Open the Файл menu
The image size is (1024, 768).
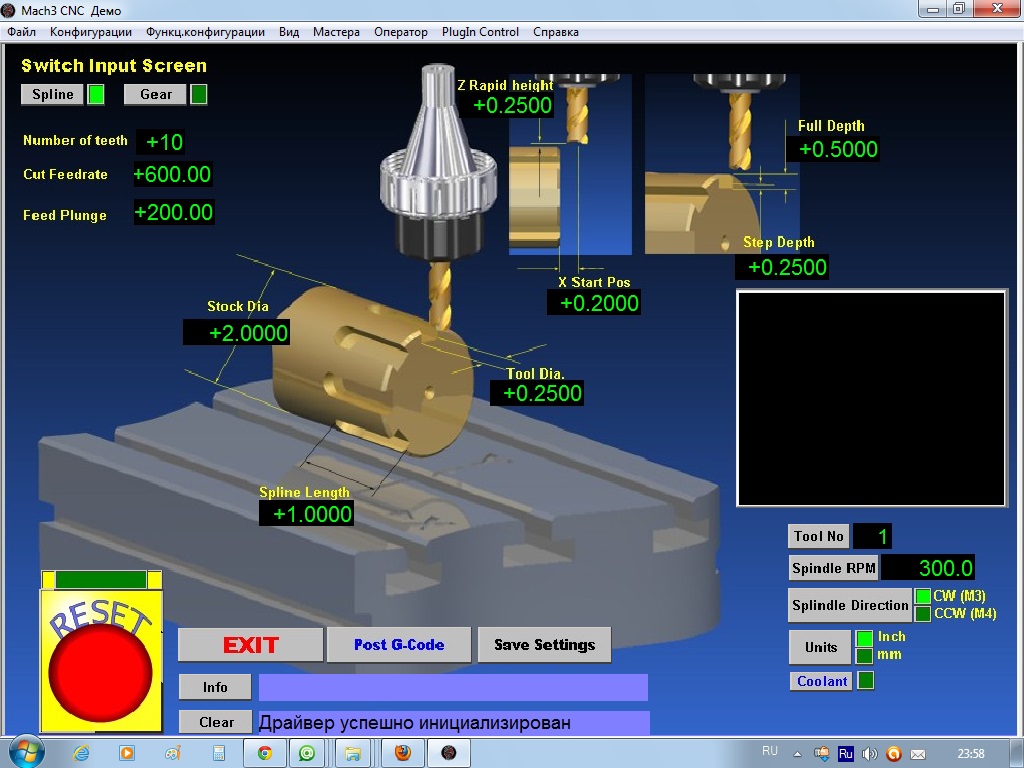[x=22, y=32]
